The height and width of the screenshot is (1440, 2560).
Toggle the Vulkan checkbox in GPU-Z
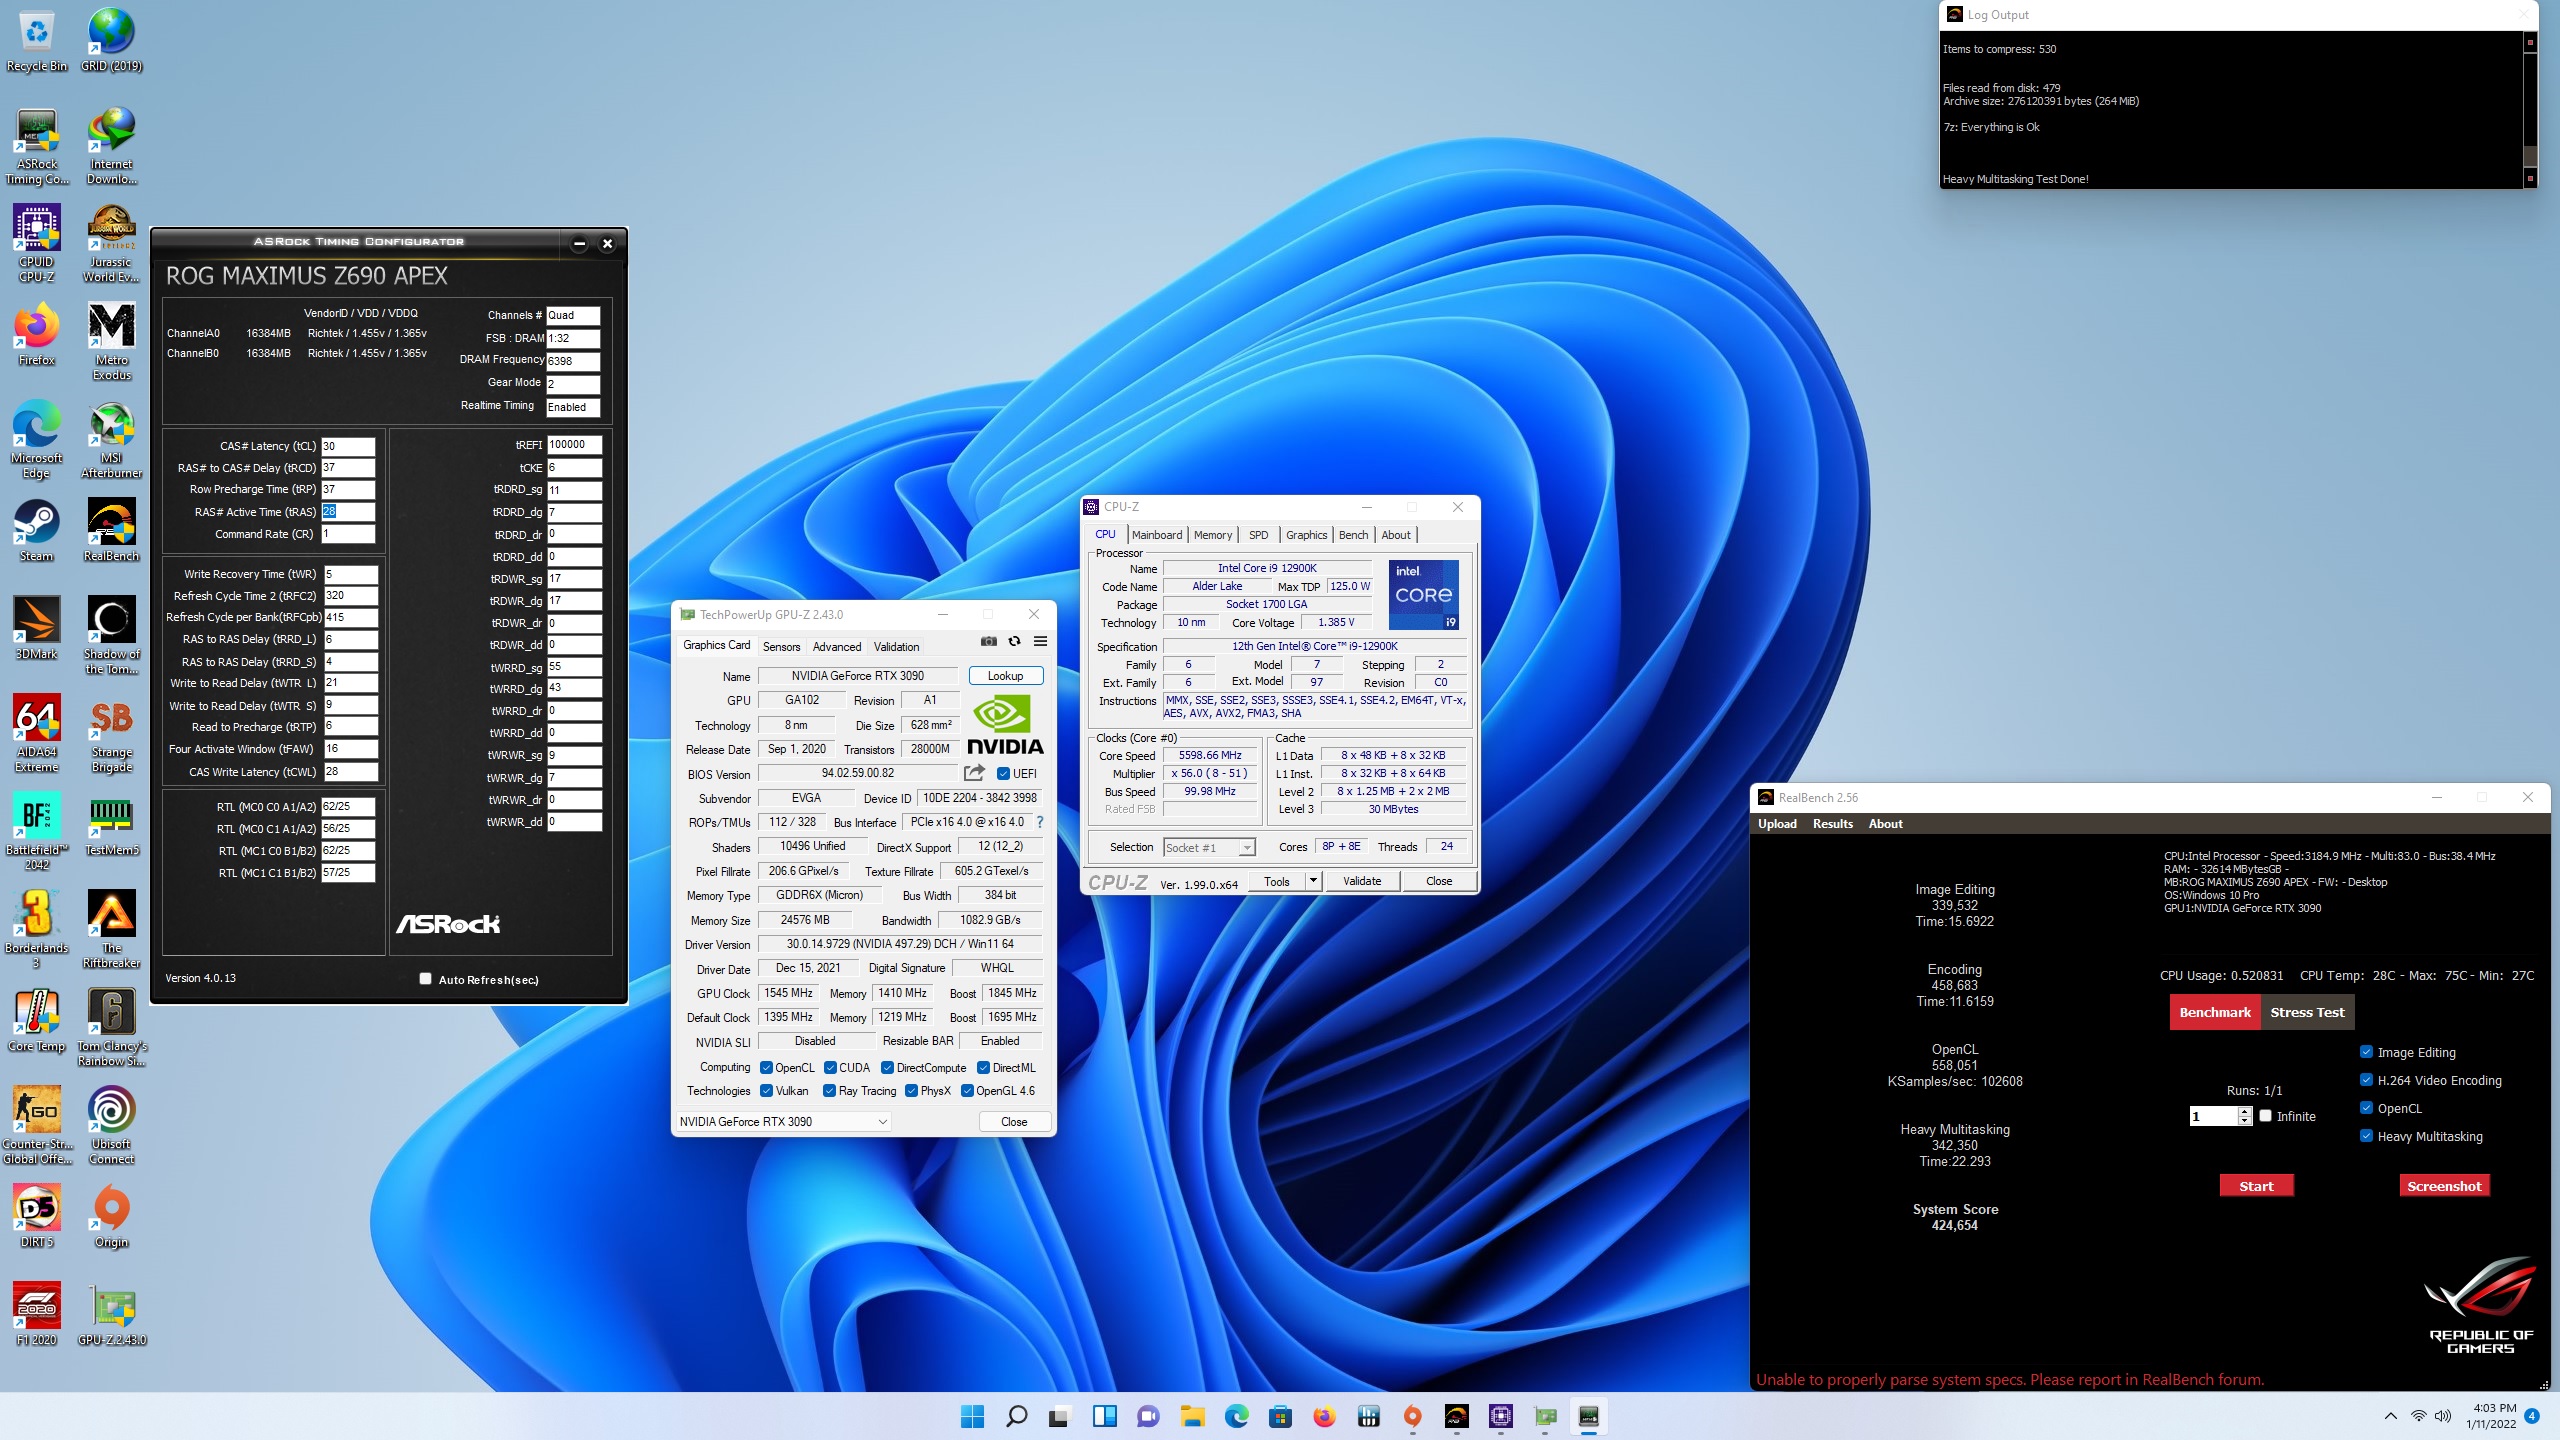coord(766,1091)
